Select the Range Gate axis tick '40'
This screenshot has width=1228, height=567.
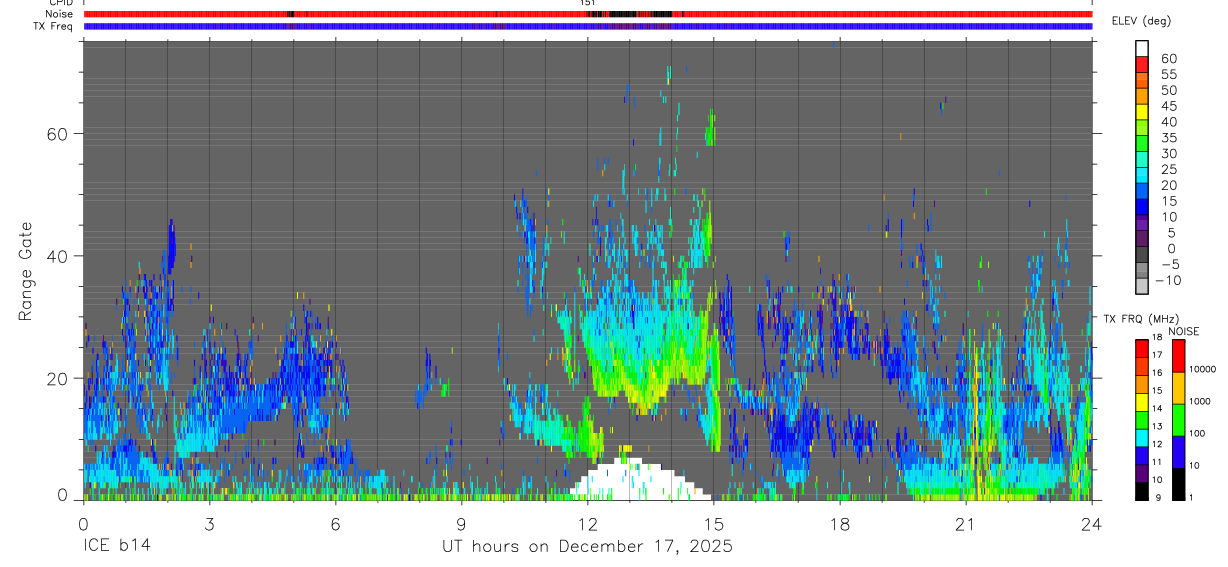click(56, 256)
